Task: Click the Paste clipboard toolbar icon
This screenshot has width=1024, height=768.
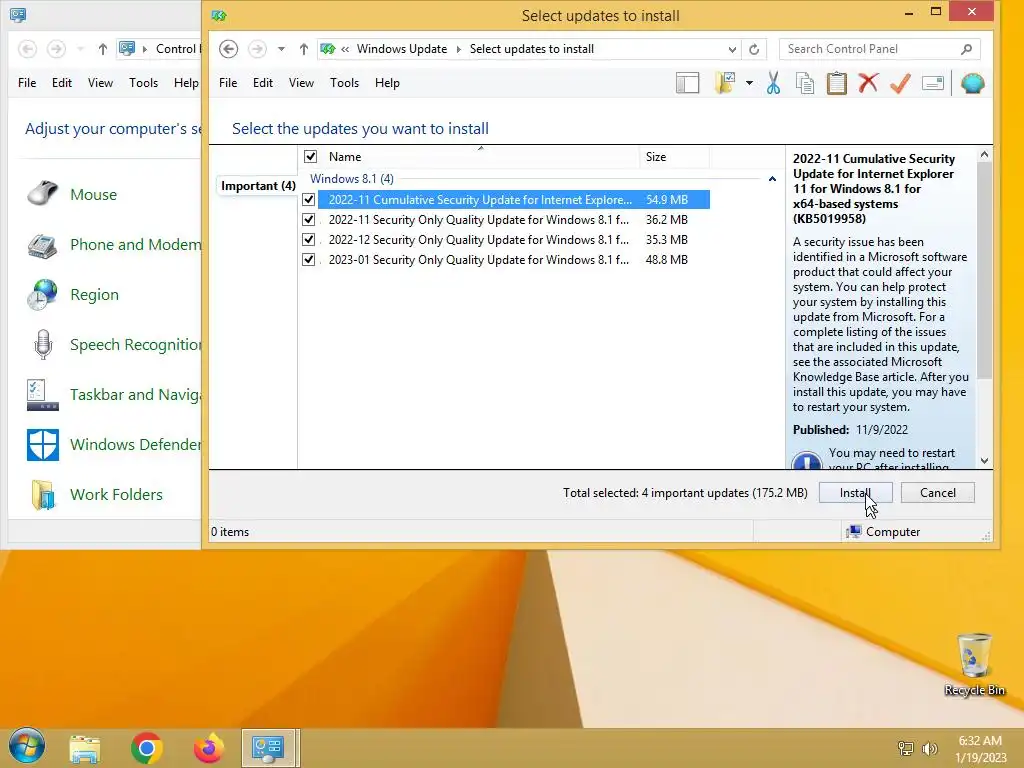Action: [837, 84]
